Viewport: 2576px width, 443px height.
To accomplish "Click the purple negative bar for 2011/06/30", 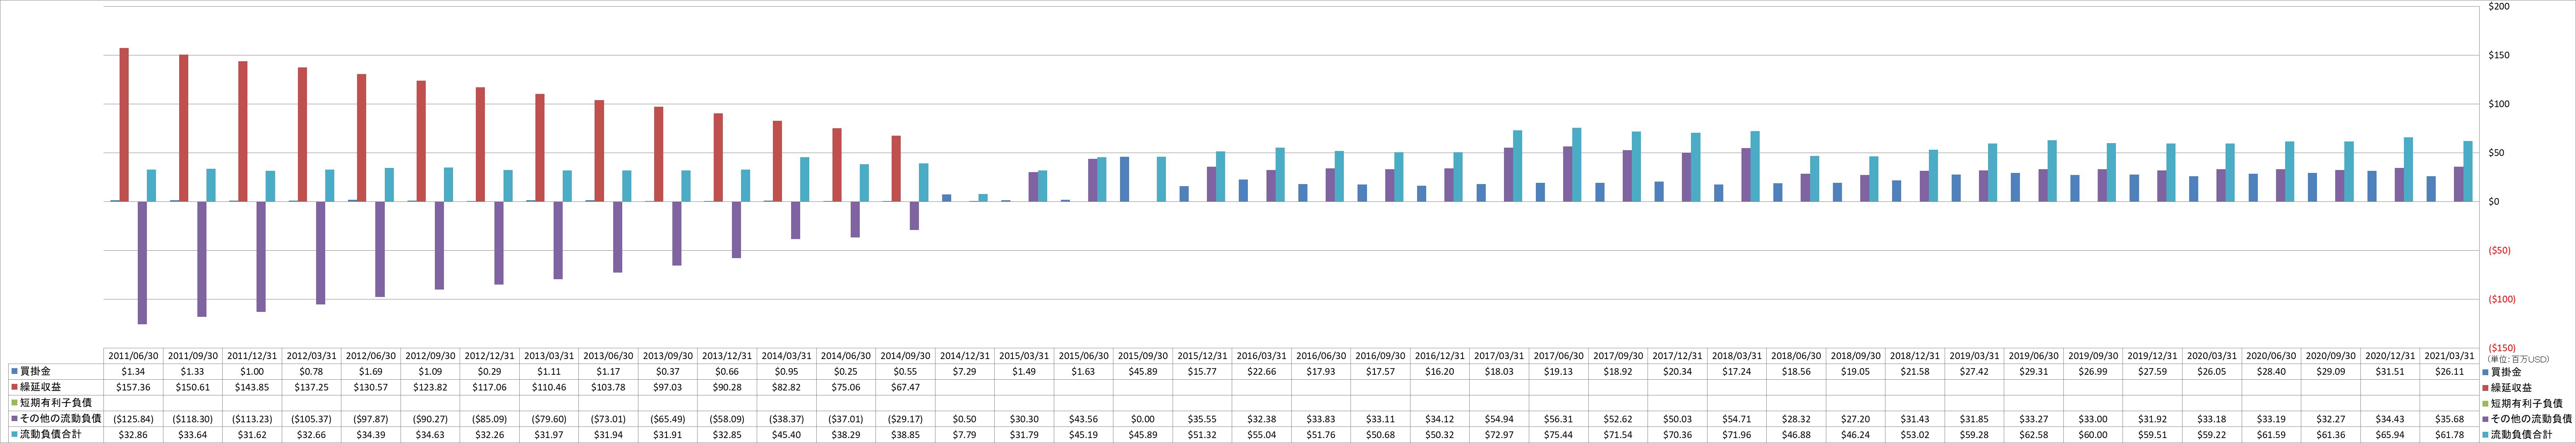I will pos(142,263).
